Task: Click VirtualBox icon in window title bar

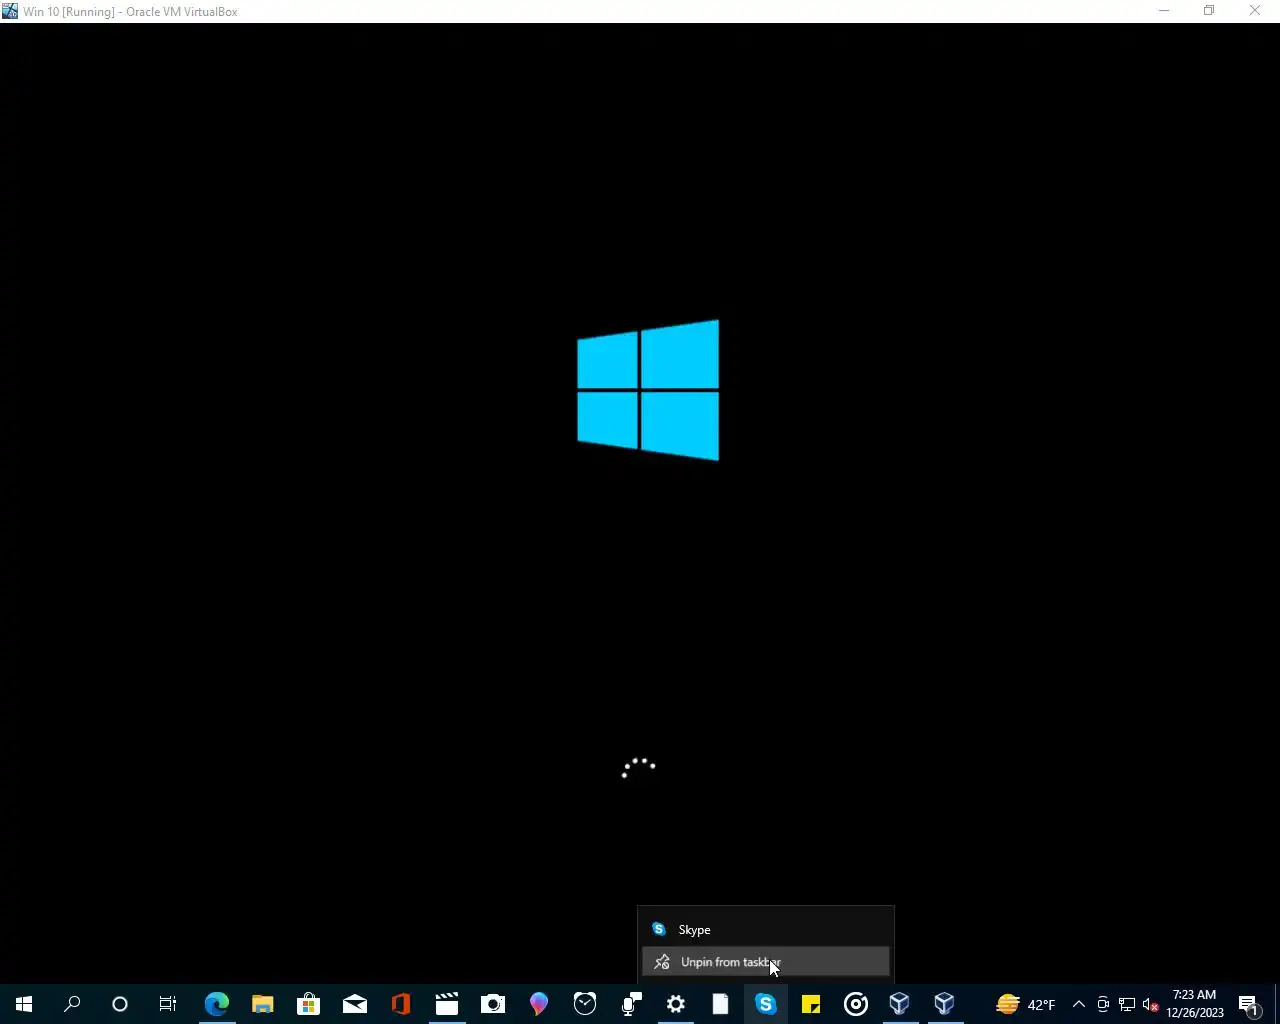Action: pyautogui.click(x=10, y=11)
